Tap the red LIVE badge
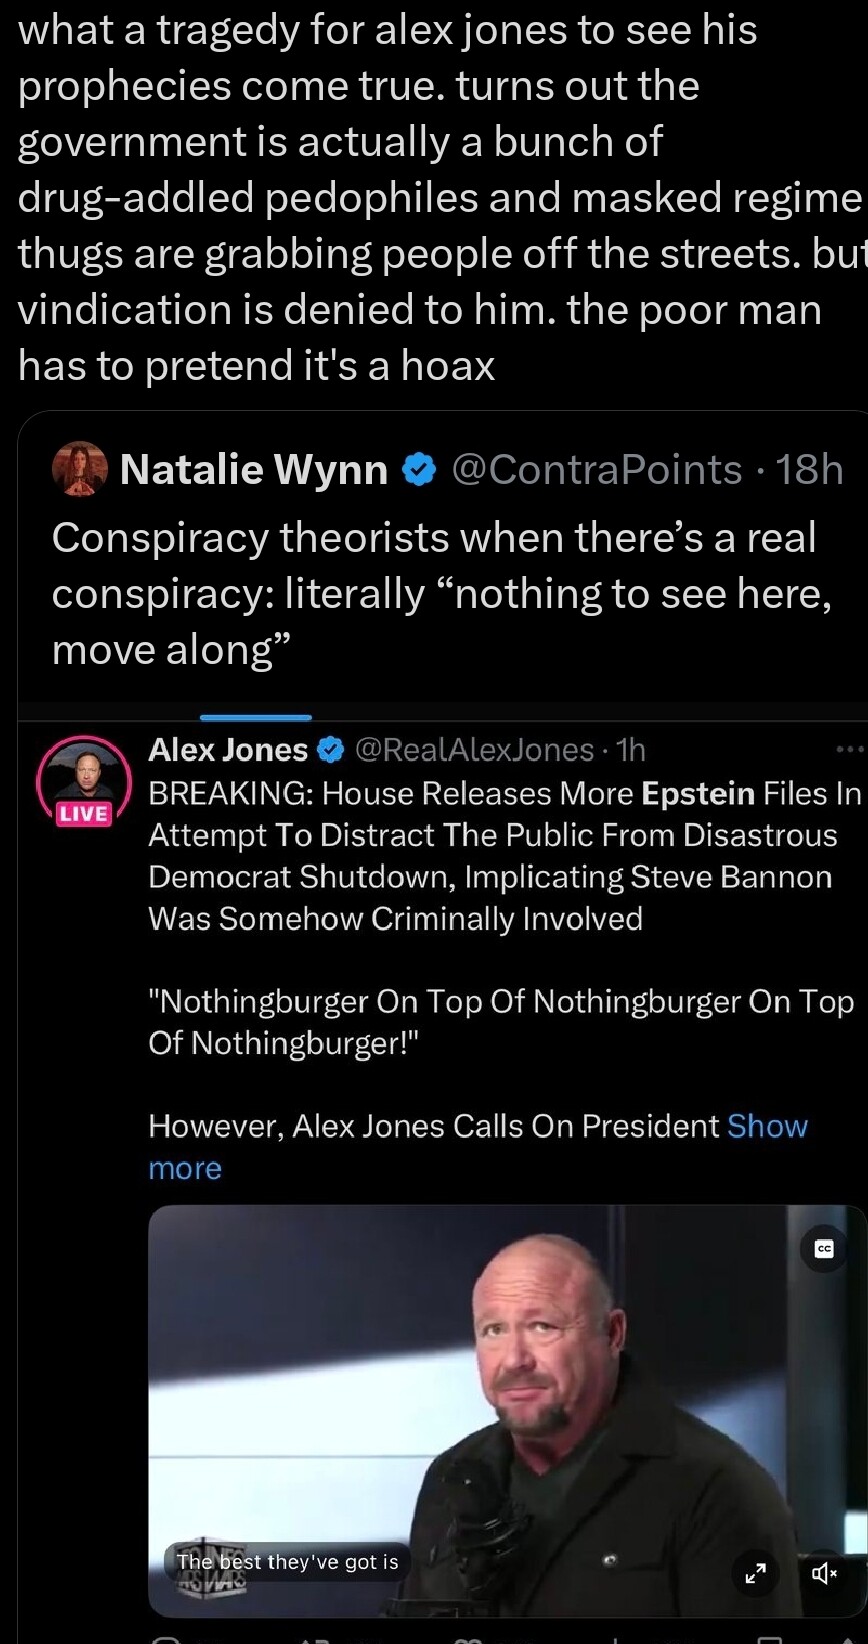Viewport: 868px width, 1644px height. [x=84, y=813]
